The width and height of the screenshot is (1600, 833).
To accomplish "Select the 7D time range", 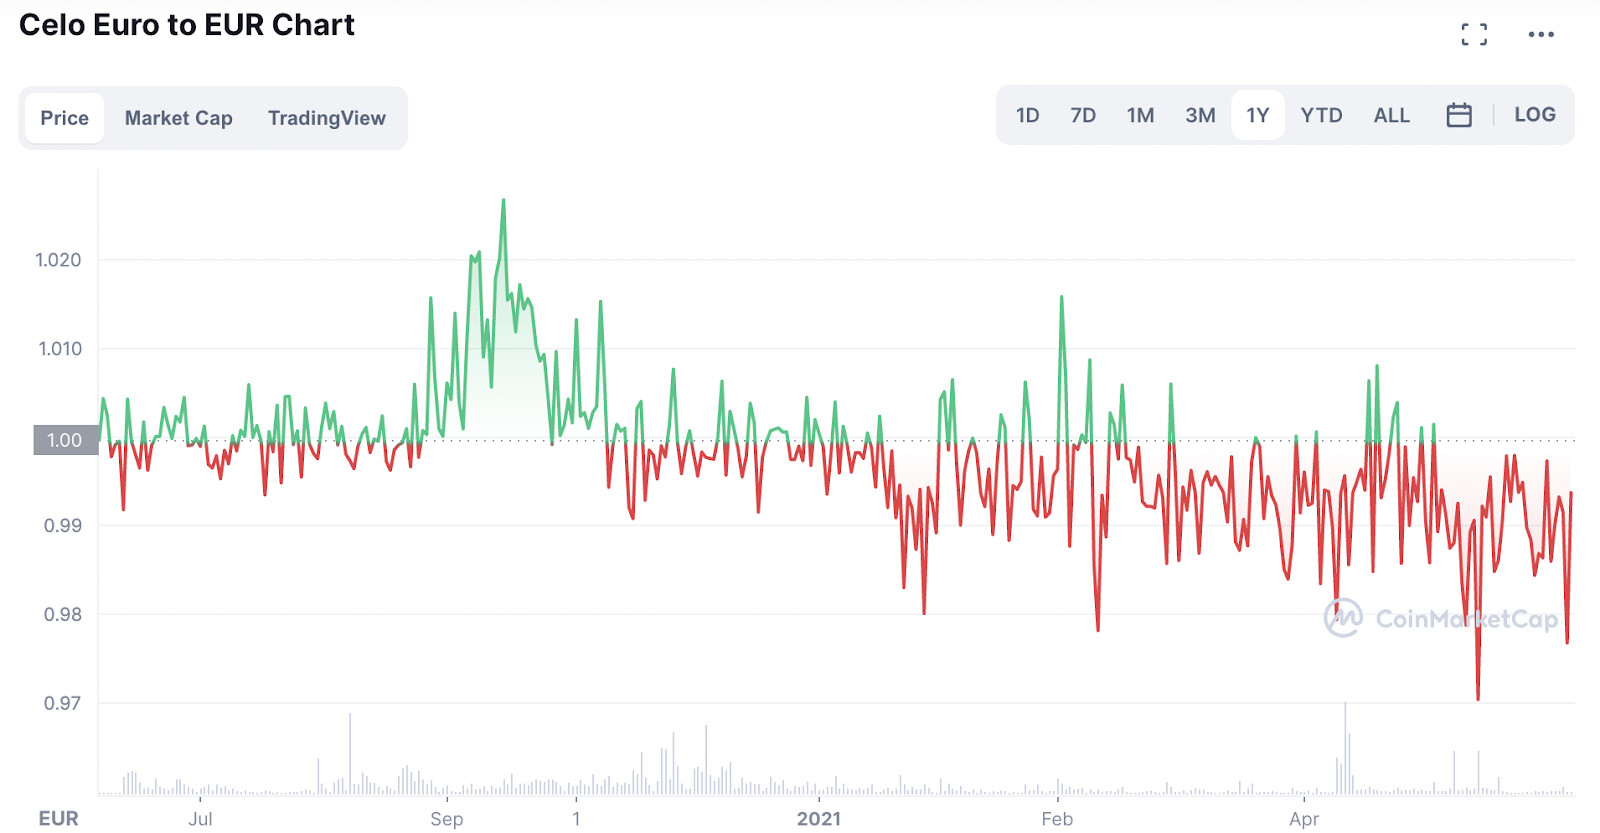I will 1083,115.
